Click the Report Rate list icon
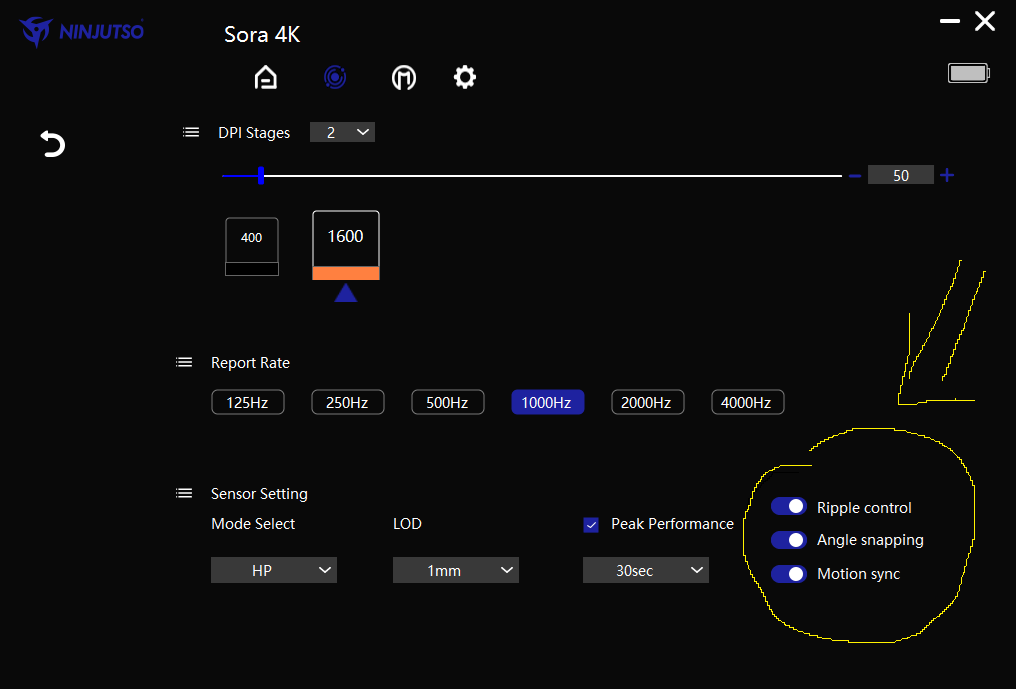The width and height of the screenshot is (1016, 689). tap(184, 362)
